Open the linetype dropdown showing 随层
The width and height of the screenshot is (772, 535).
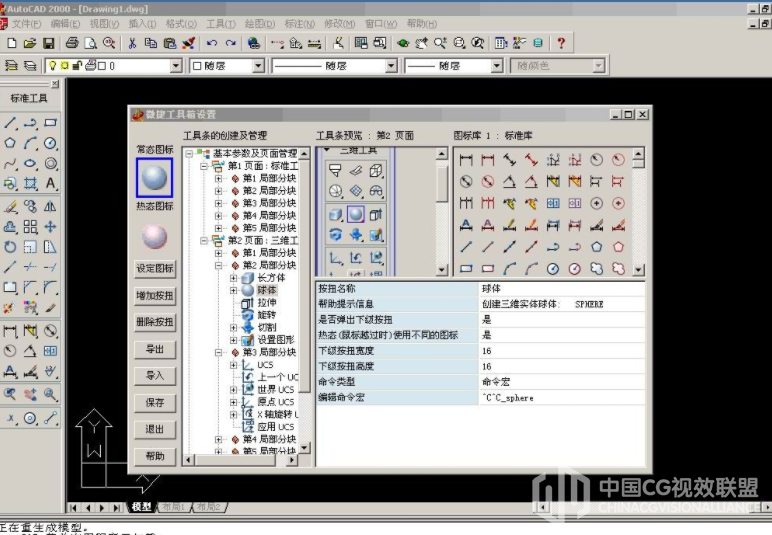point(391,65)
